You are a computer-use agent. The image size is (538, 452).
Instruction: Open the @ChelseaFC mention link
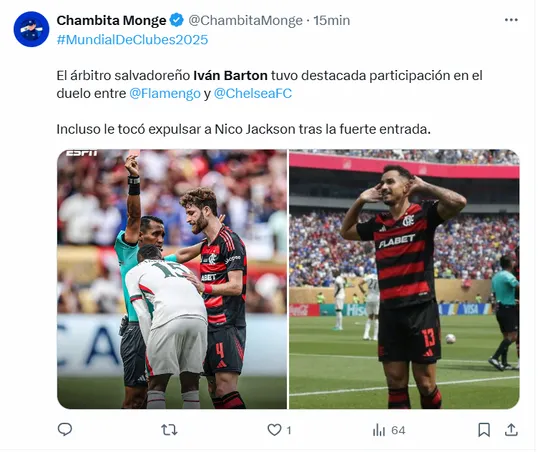click(x=253, y=93)
